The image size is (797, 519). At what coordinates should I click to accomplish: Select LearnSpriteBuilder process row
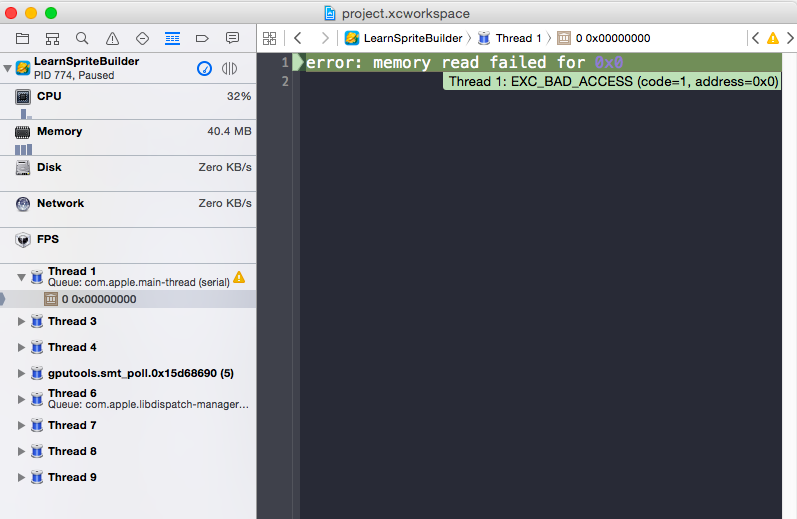pos(128,68)
